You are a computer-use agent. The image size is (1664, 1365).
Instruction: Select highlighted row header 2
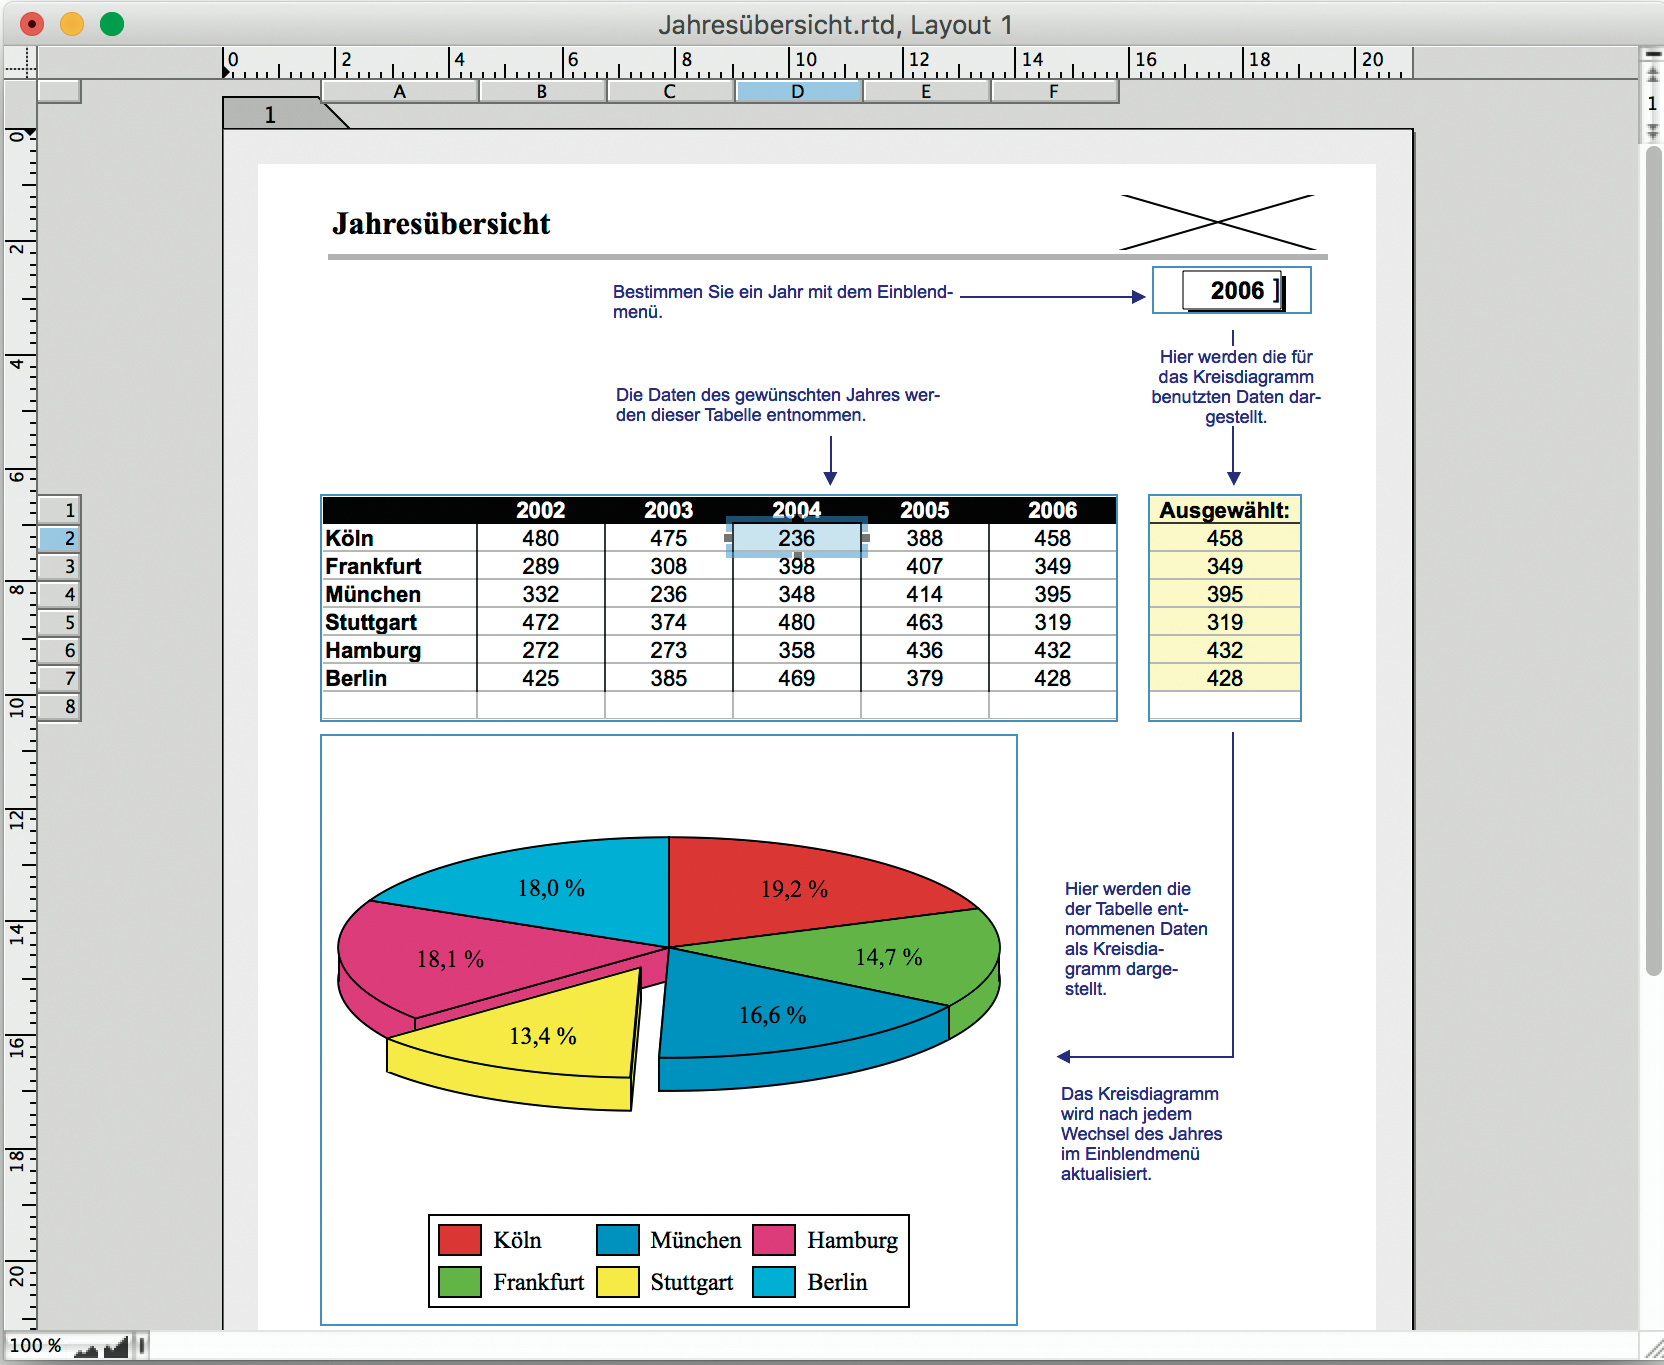[59, 538]
